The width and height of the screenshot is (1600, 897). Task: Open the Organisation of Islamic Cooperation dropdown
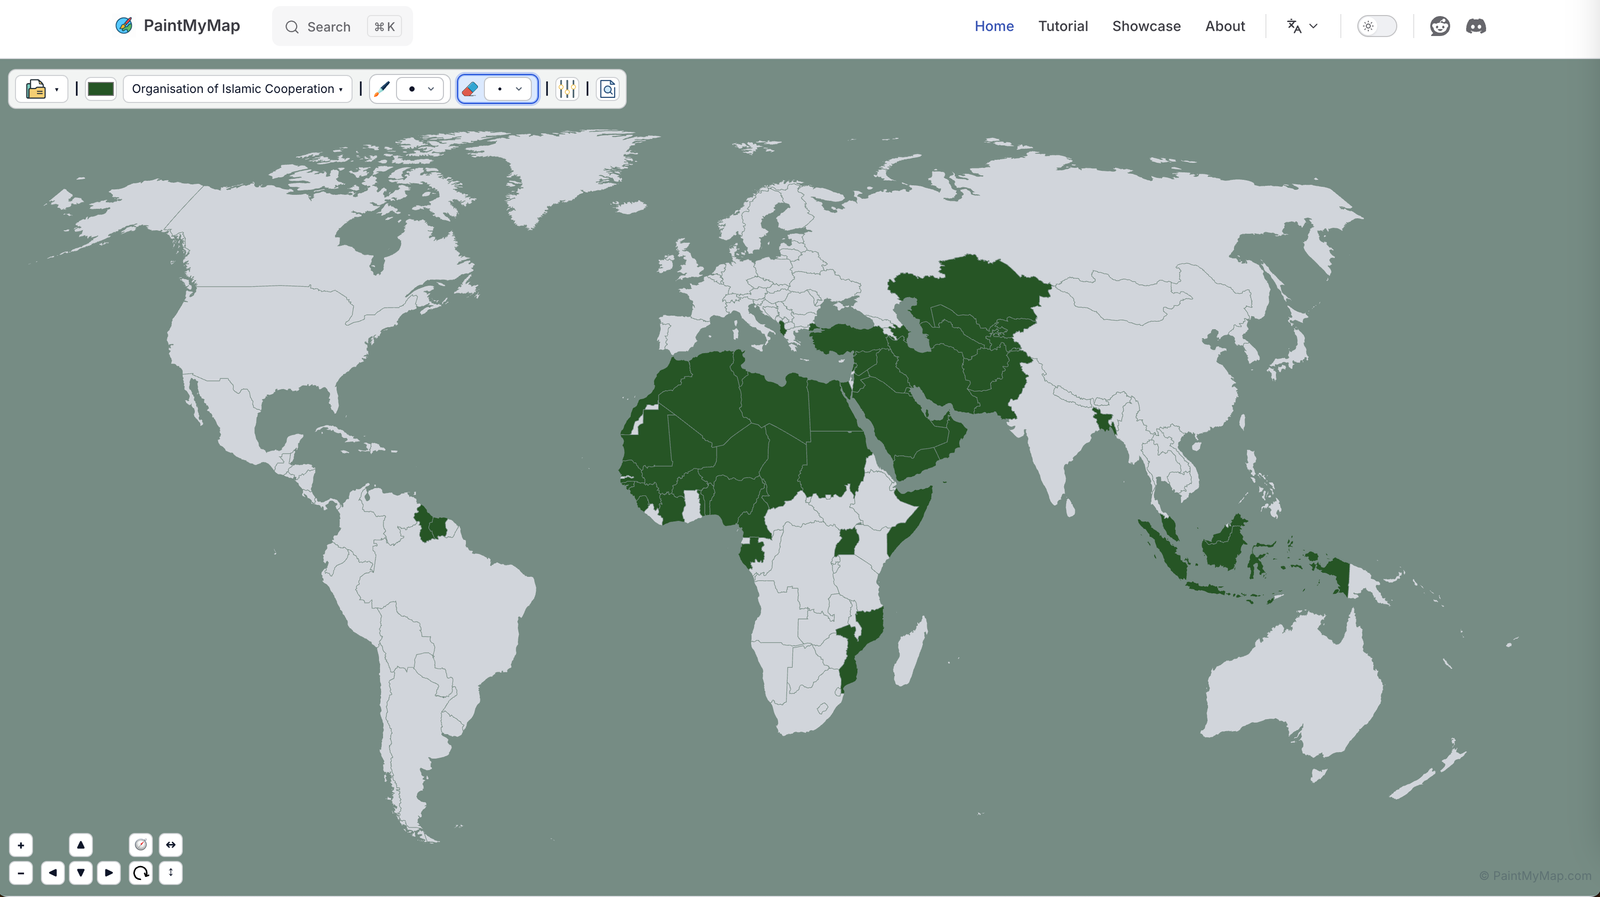[x=237, y=89]
